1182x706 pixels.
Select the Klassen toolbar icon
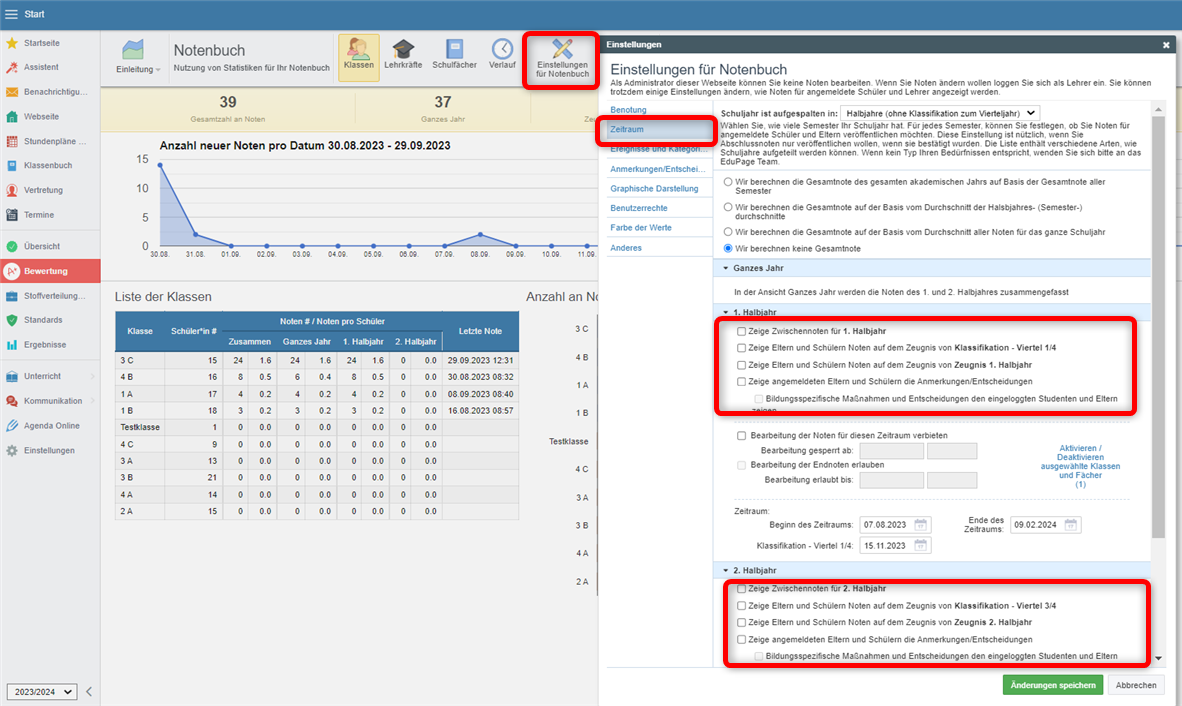[359, 57]
